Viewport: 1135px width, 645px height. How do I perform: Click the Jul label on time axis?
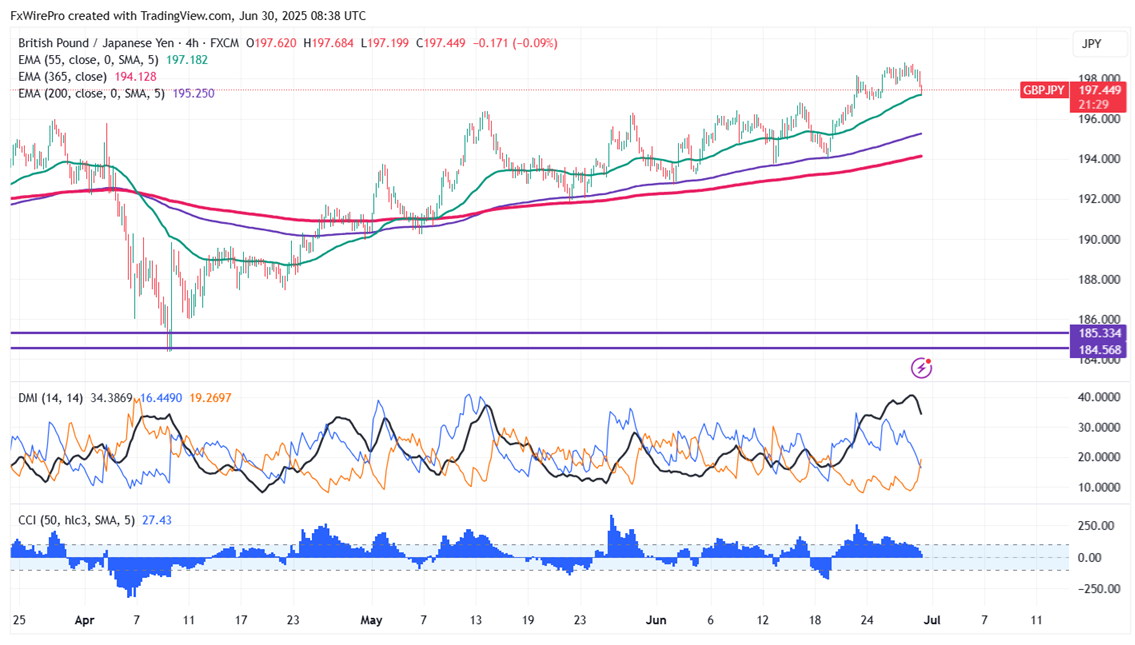pos(932,620)
